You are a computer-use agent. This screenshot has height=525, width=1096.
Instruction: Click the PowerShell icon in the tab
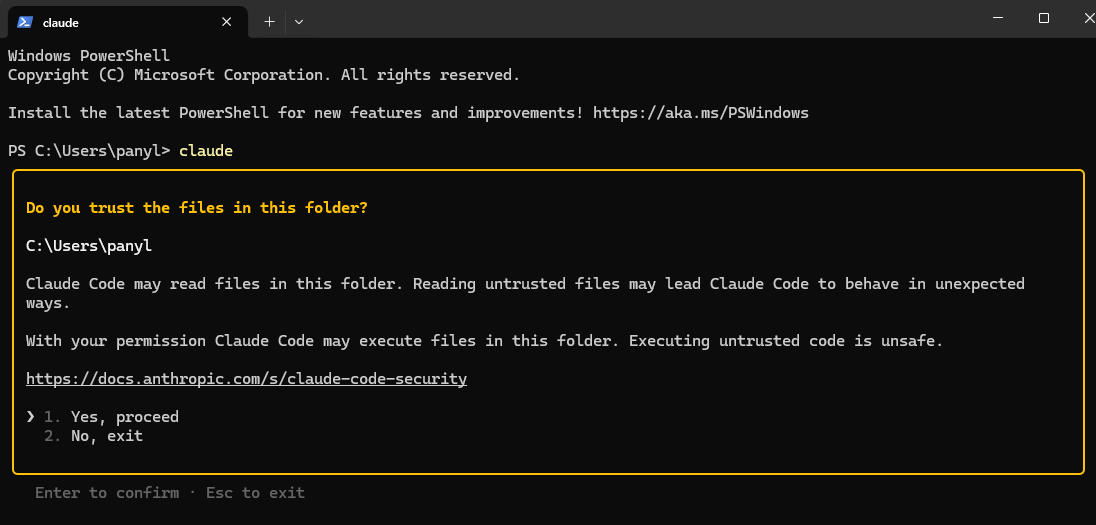tap(25, 21)
